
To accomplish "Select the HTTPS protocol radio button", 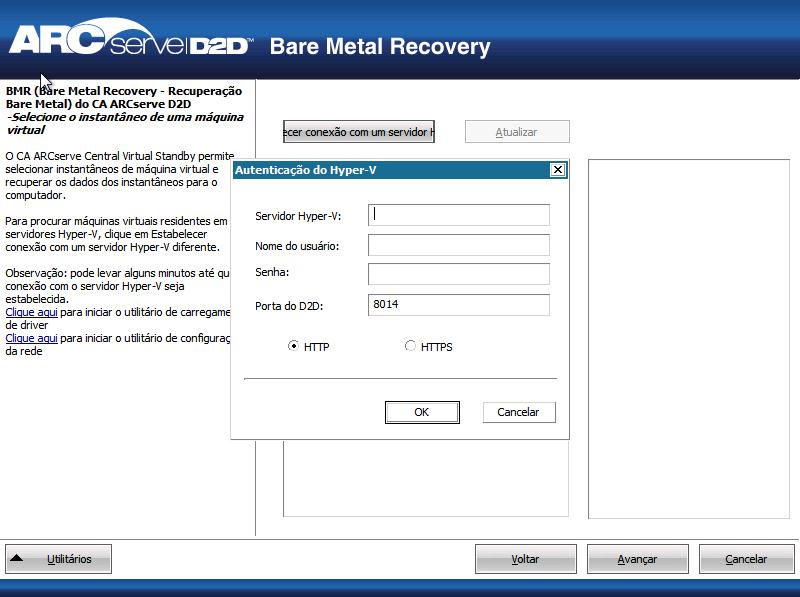I will point(408,346).
